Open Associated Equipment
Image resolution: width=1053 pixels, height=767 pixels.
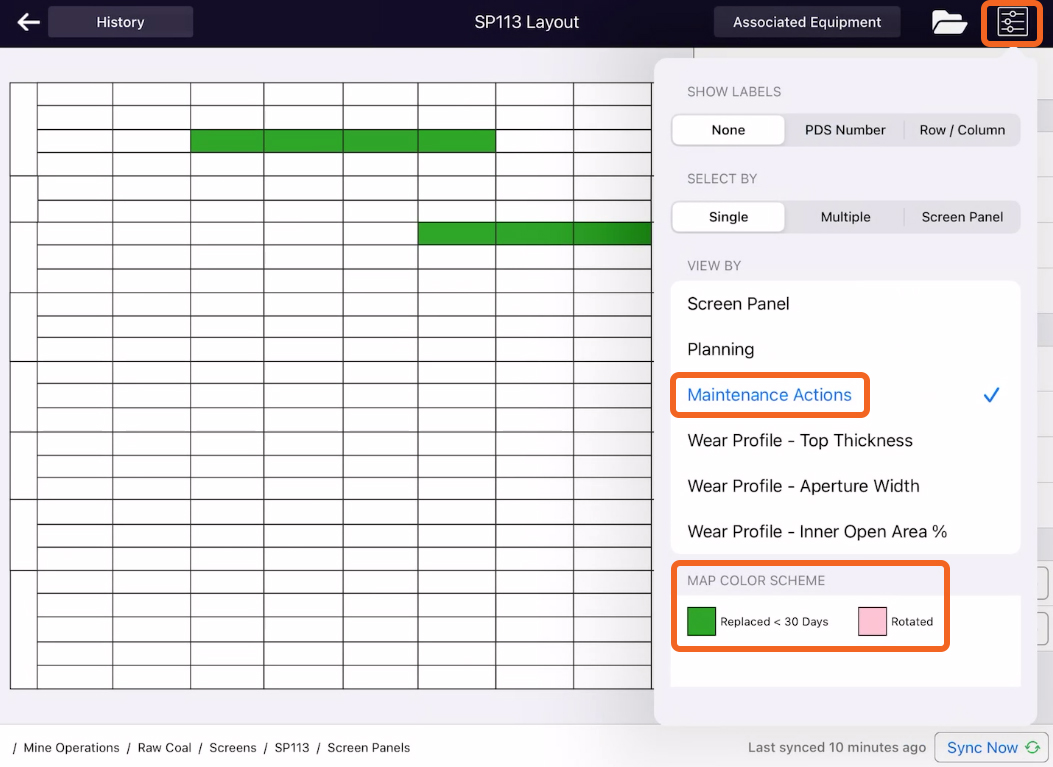pos(807,22)
